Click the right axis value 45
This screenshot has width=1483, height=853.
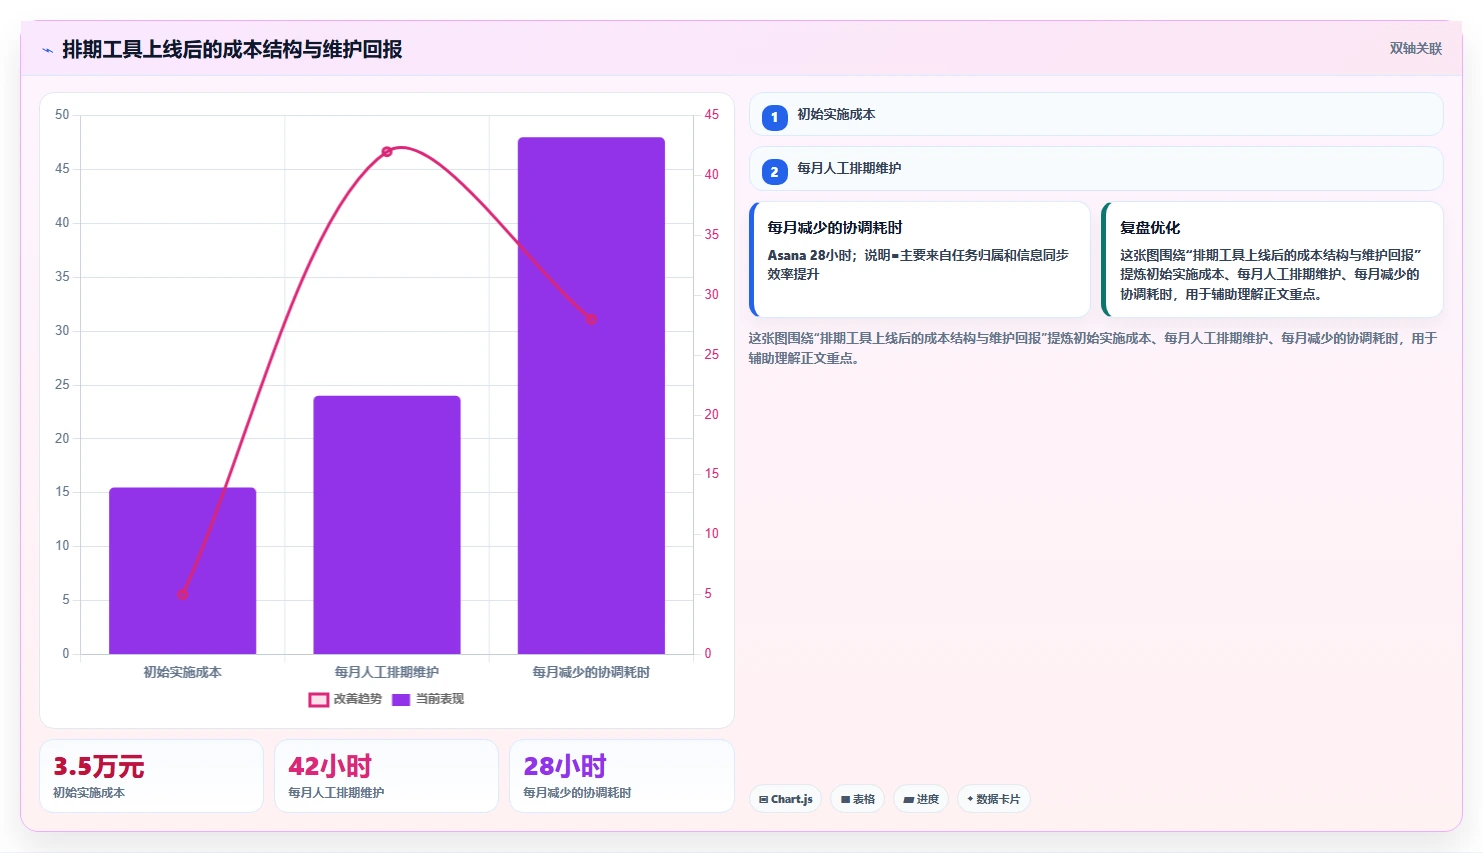pos(711,115)
